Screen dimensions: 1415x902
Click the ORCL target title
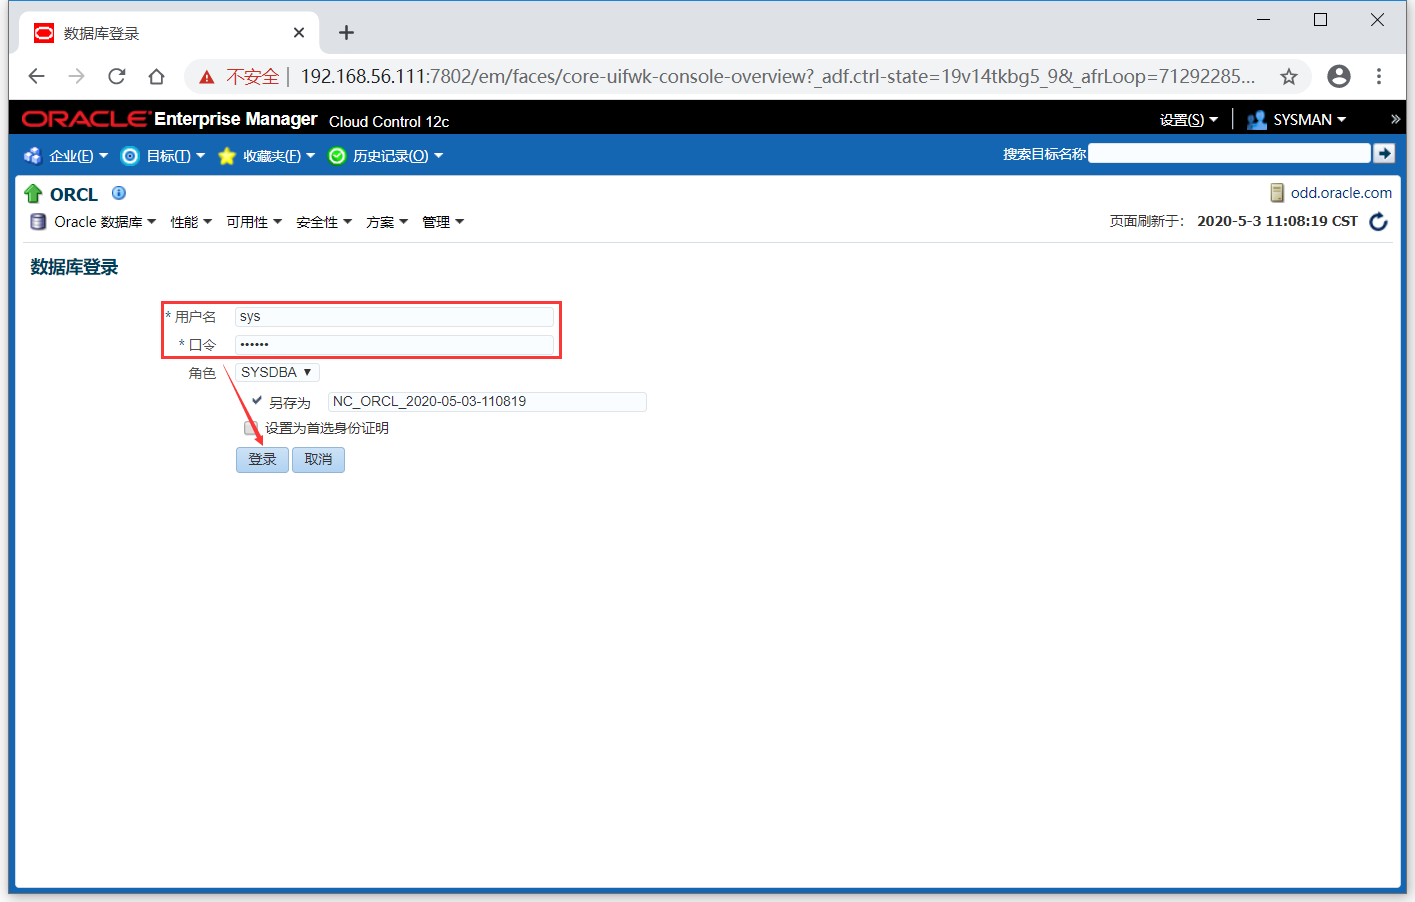pyautogui.click(x=74, y=194)
